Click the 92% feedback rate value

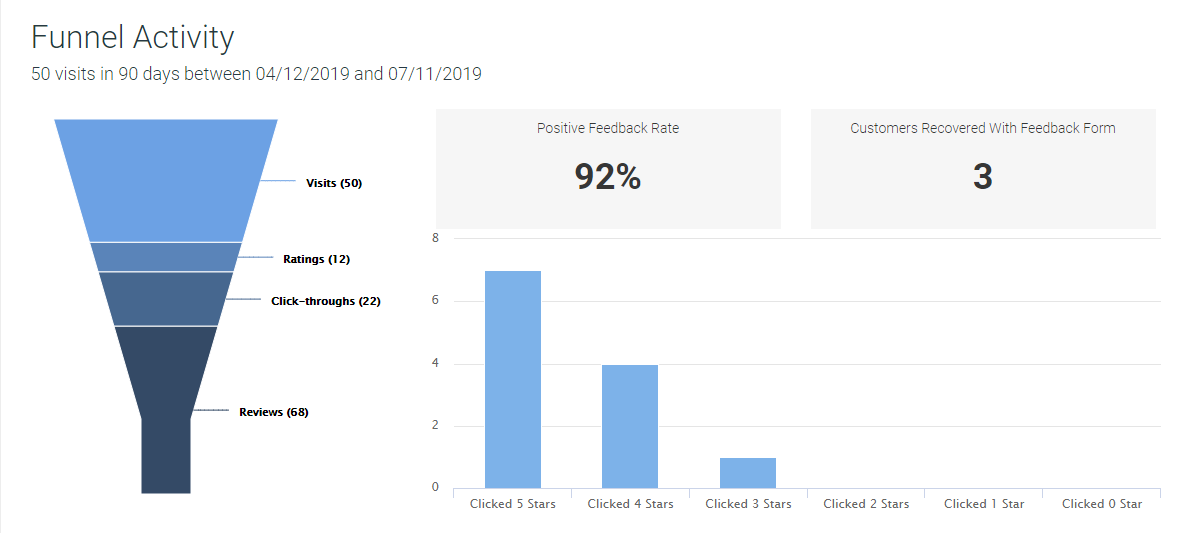click(x=608, y=177)
